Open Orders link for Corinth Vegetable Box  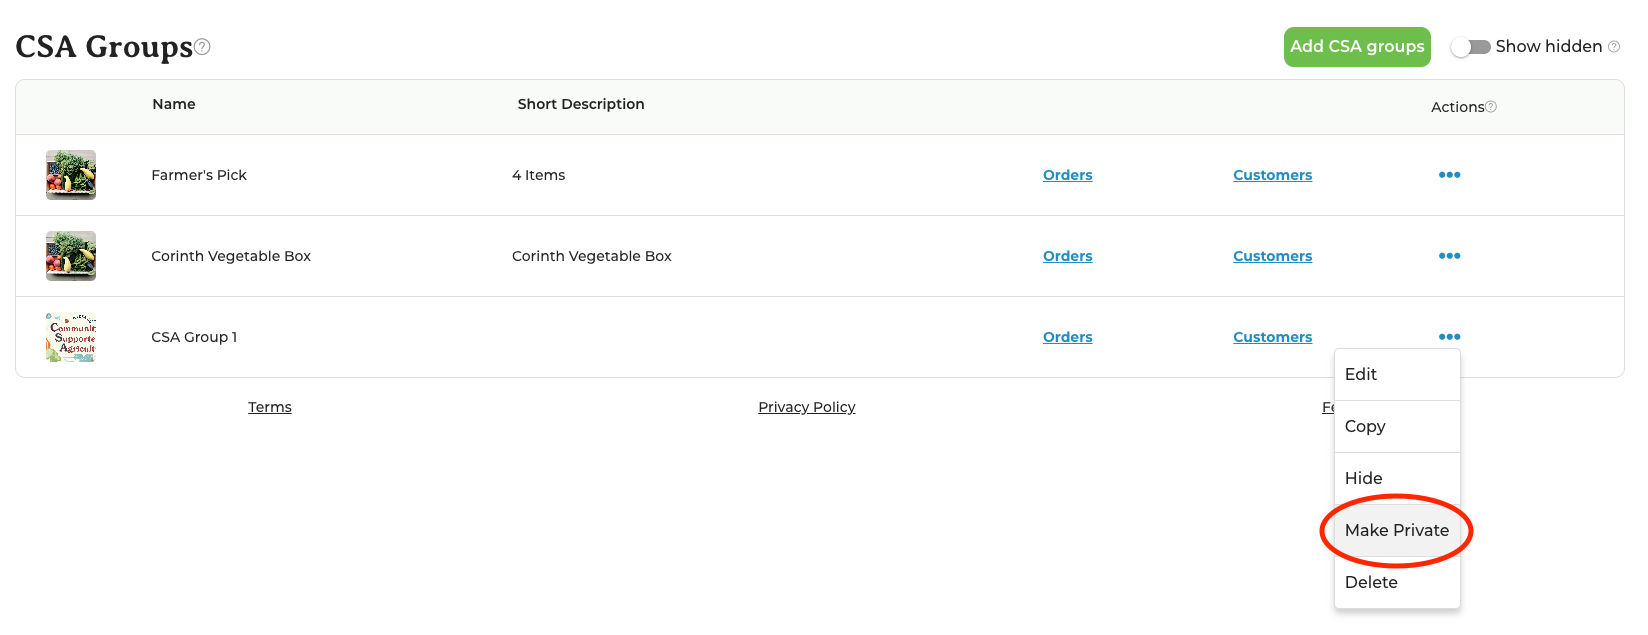coord(1067,256)
